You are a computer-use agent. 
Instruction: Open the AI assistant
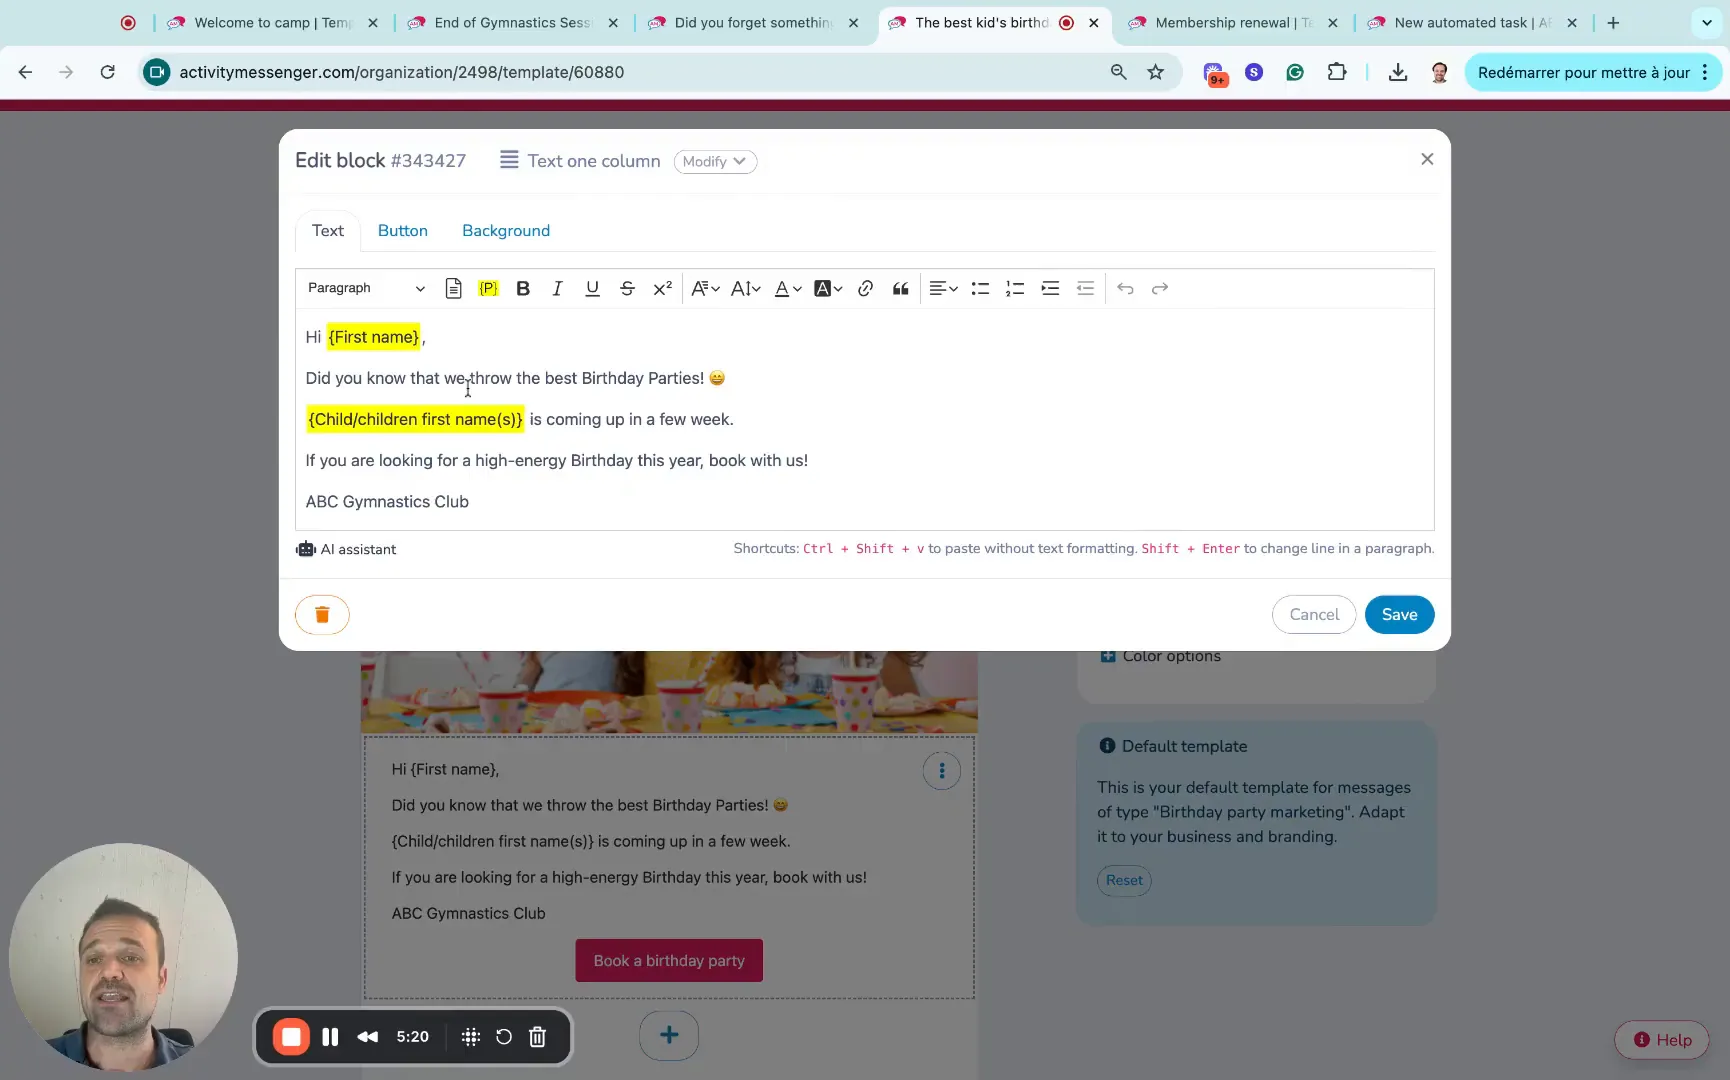[x=346, y=549]
